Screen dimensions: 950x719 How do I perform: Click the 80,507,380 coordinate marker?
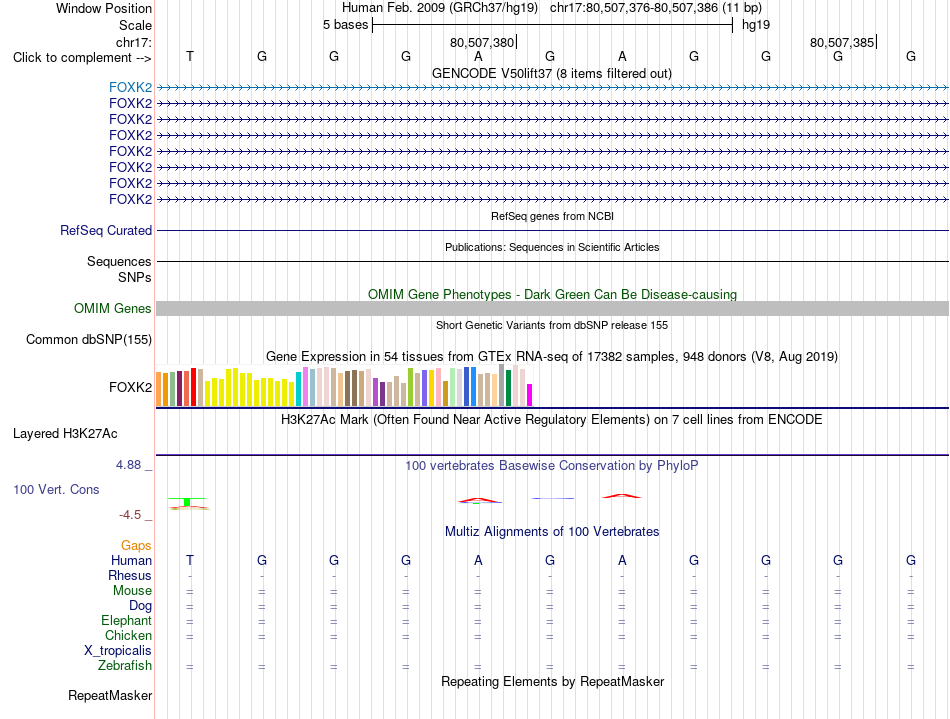pyautogui.click(x=482, y=42)
